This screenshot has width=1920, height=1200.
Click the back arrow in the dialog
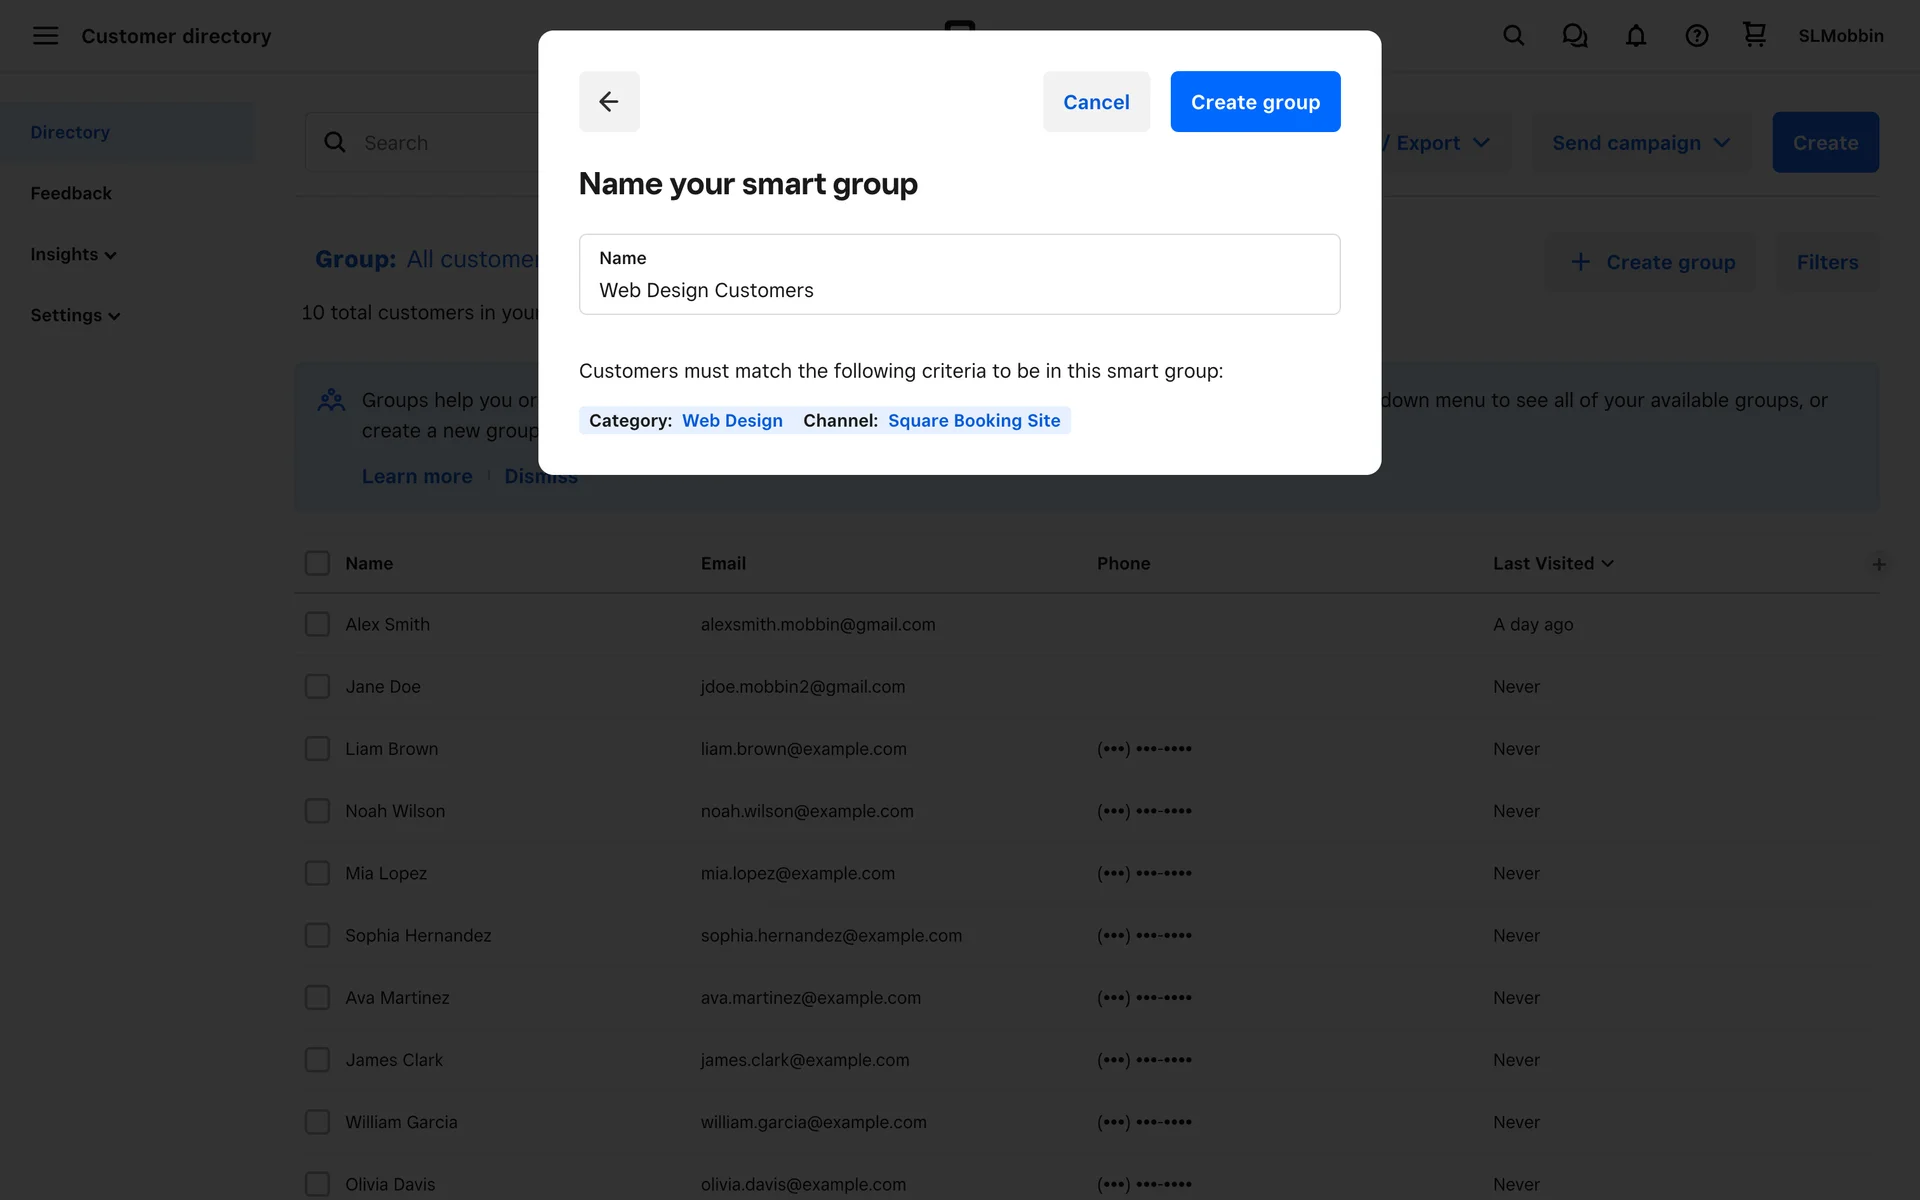pyautogui.click(x=609, y=101)
